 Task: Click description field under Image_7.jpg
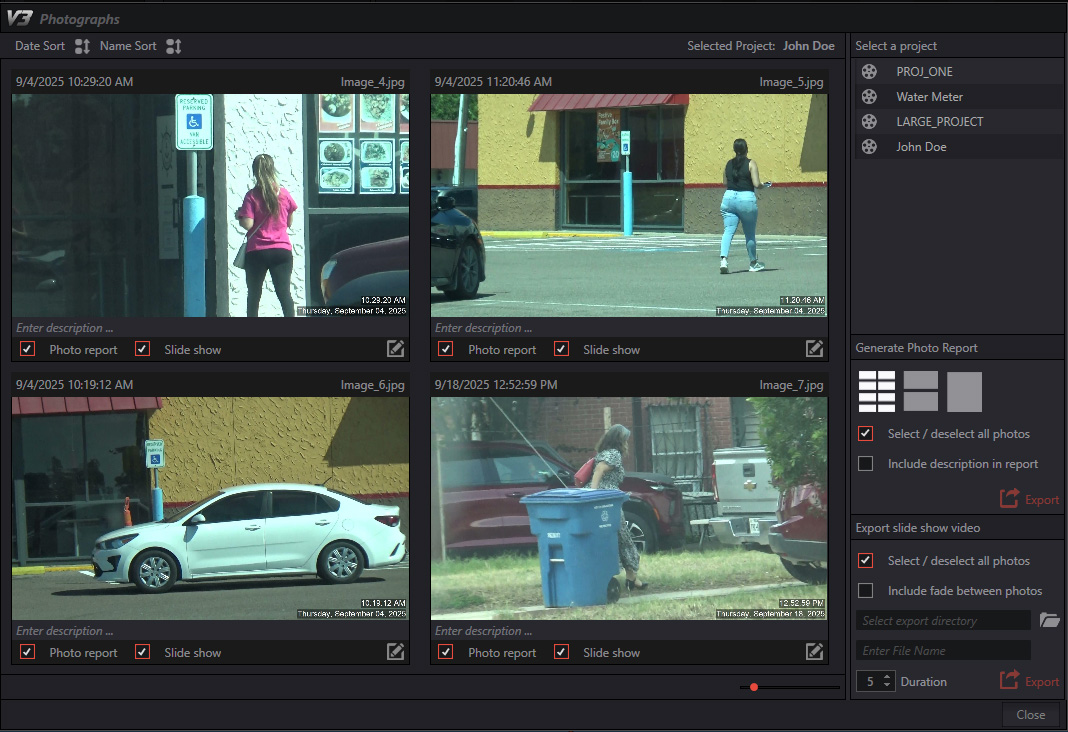(629, 631)
